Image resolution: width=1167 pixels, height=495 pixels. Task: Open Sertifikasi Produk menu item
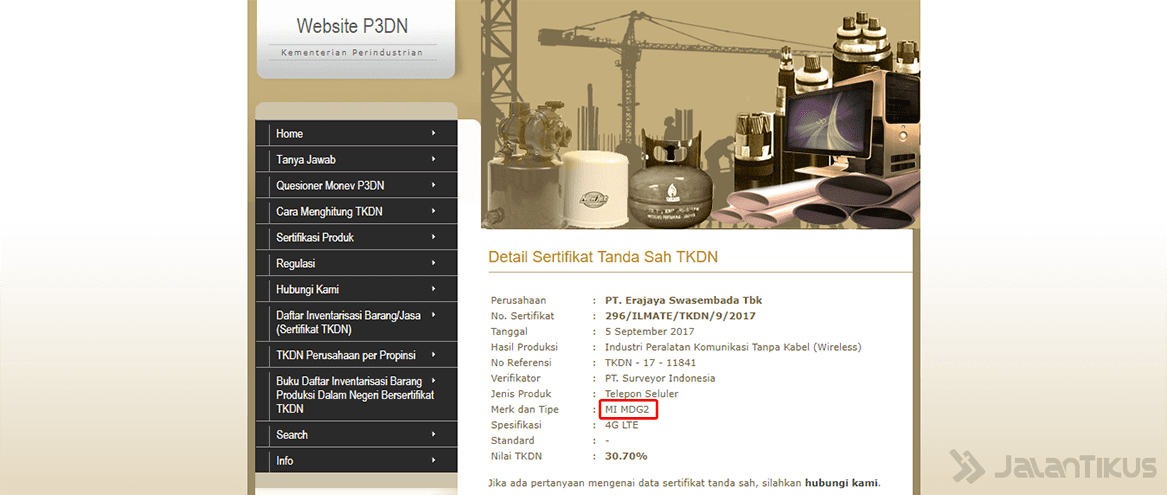356,237
